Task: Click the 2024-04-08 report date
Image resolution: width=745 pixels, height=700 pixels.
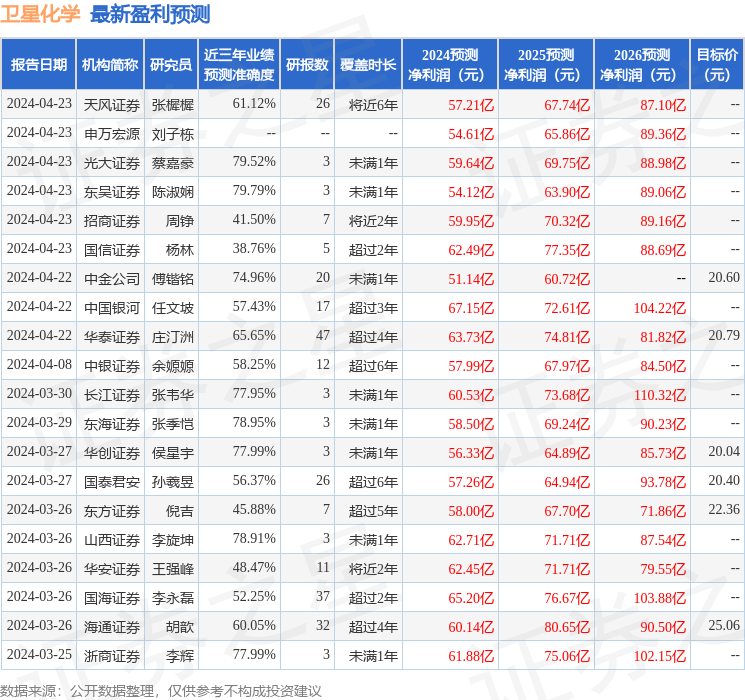Action: [x=39, y=364]
